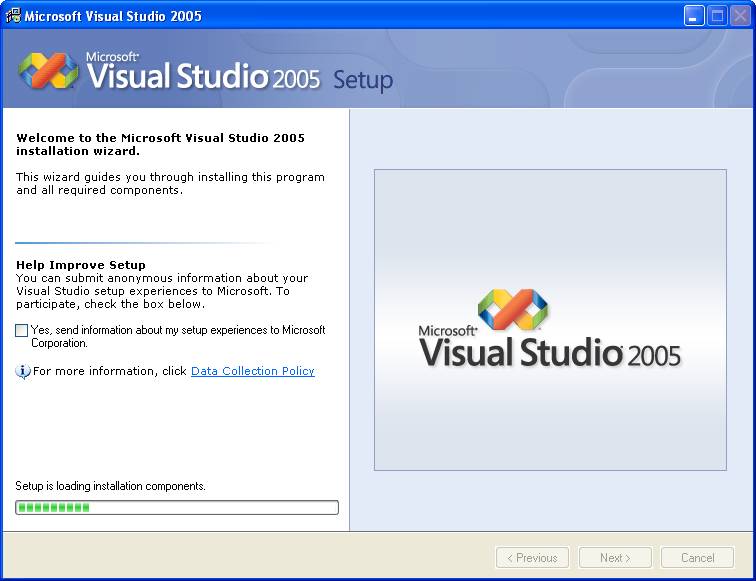Click the 'Help Improve Setup' heading
This screenshot has width=756, height=581.
pos(81,265)
